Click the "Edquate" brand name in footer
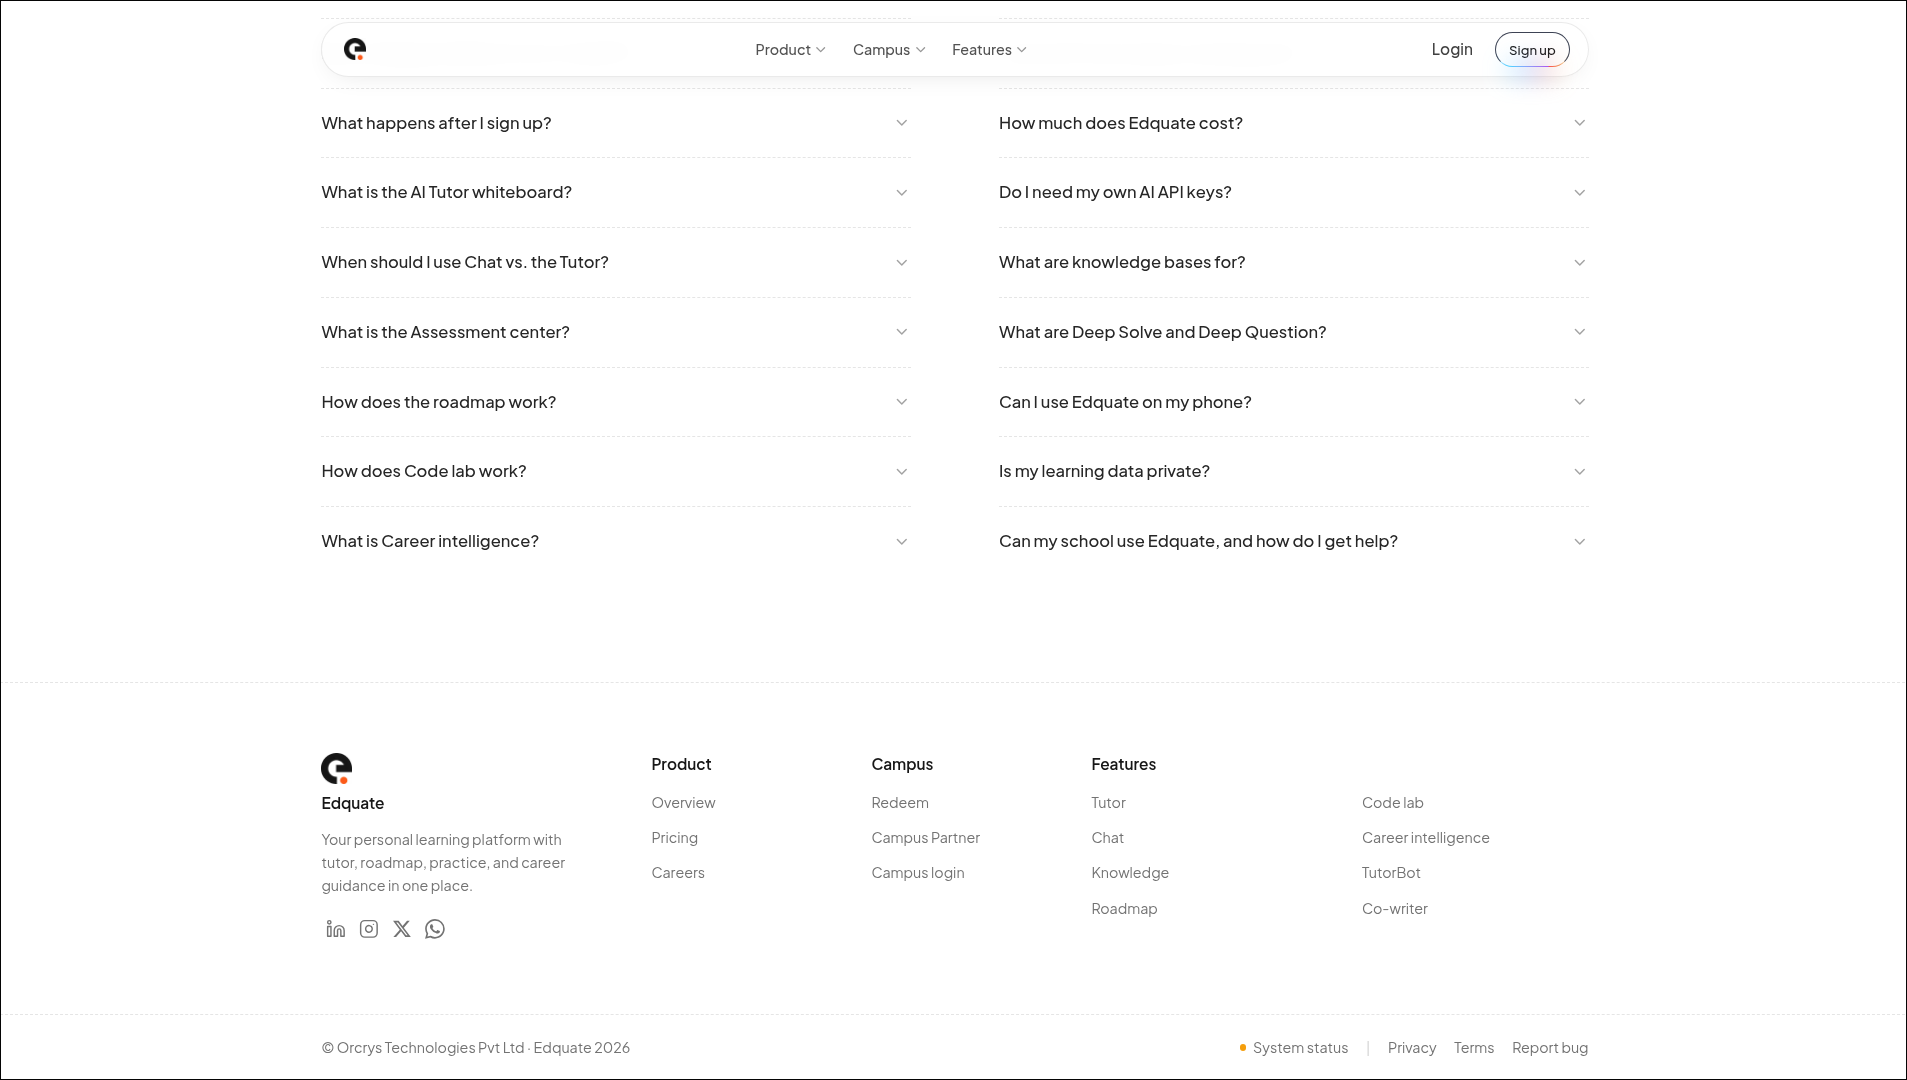 352,803
